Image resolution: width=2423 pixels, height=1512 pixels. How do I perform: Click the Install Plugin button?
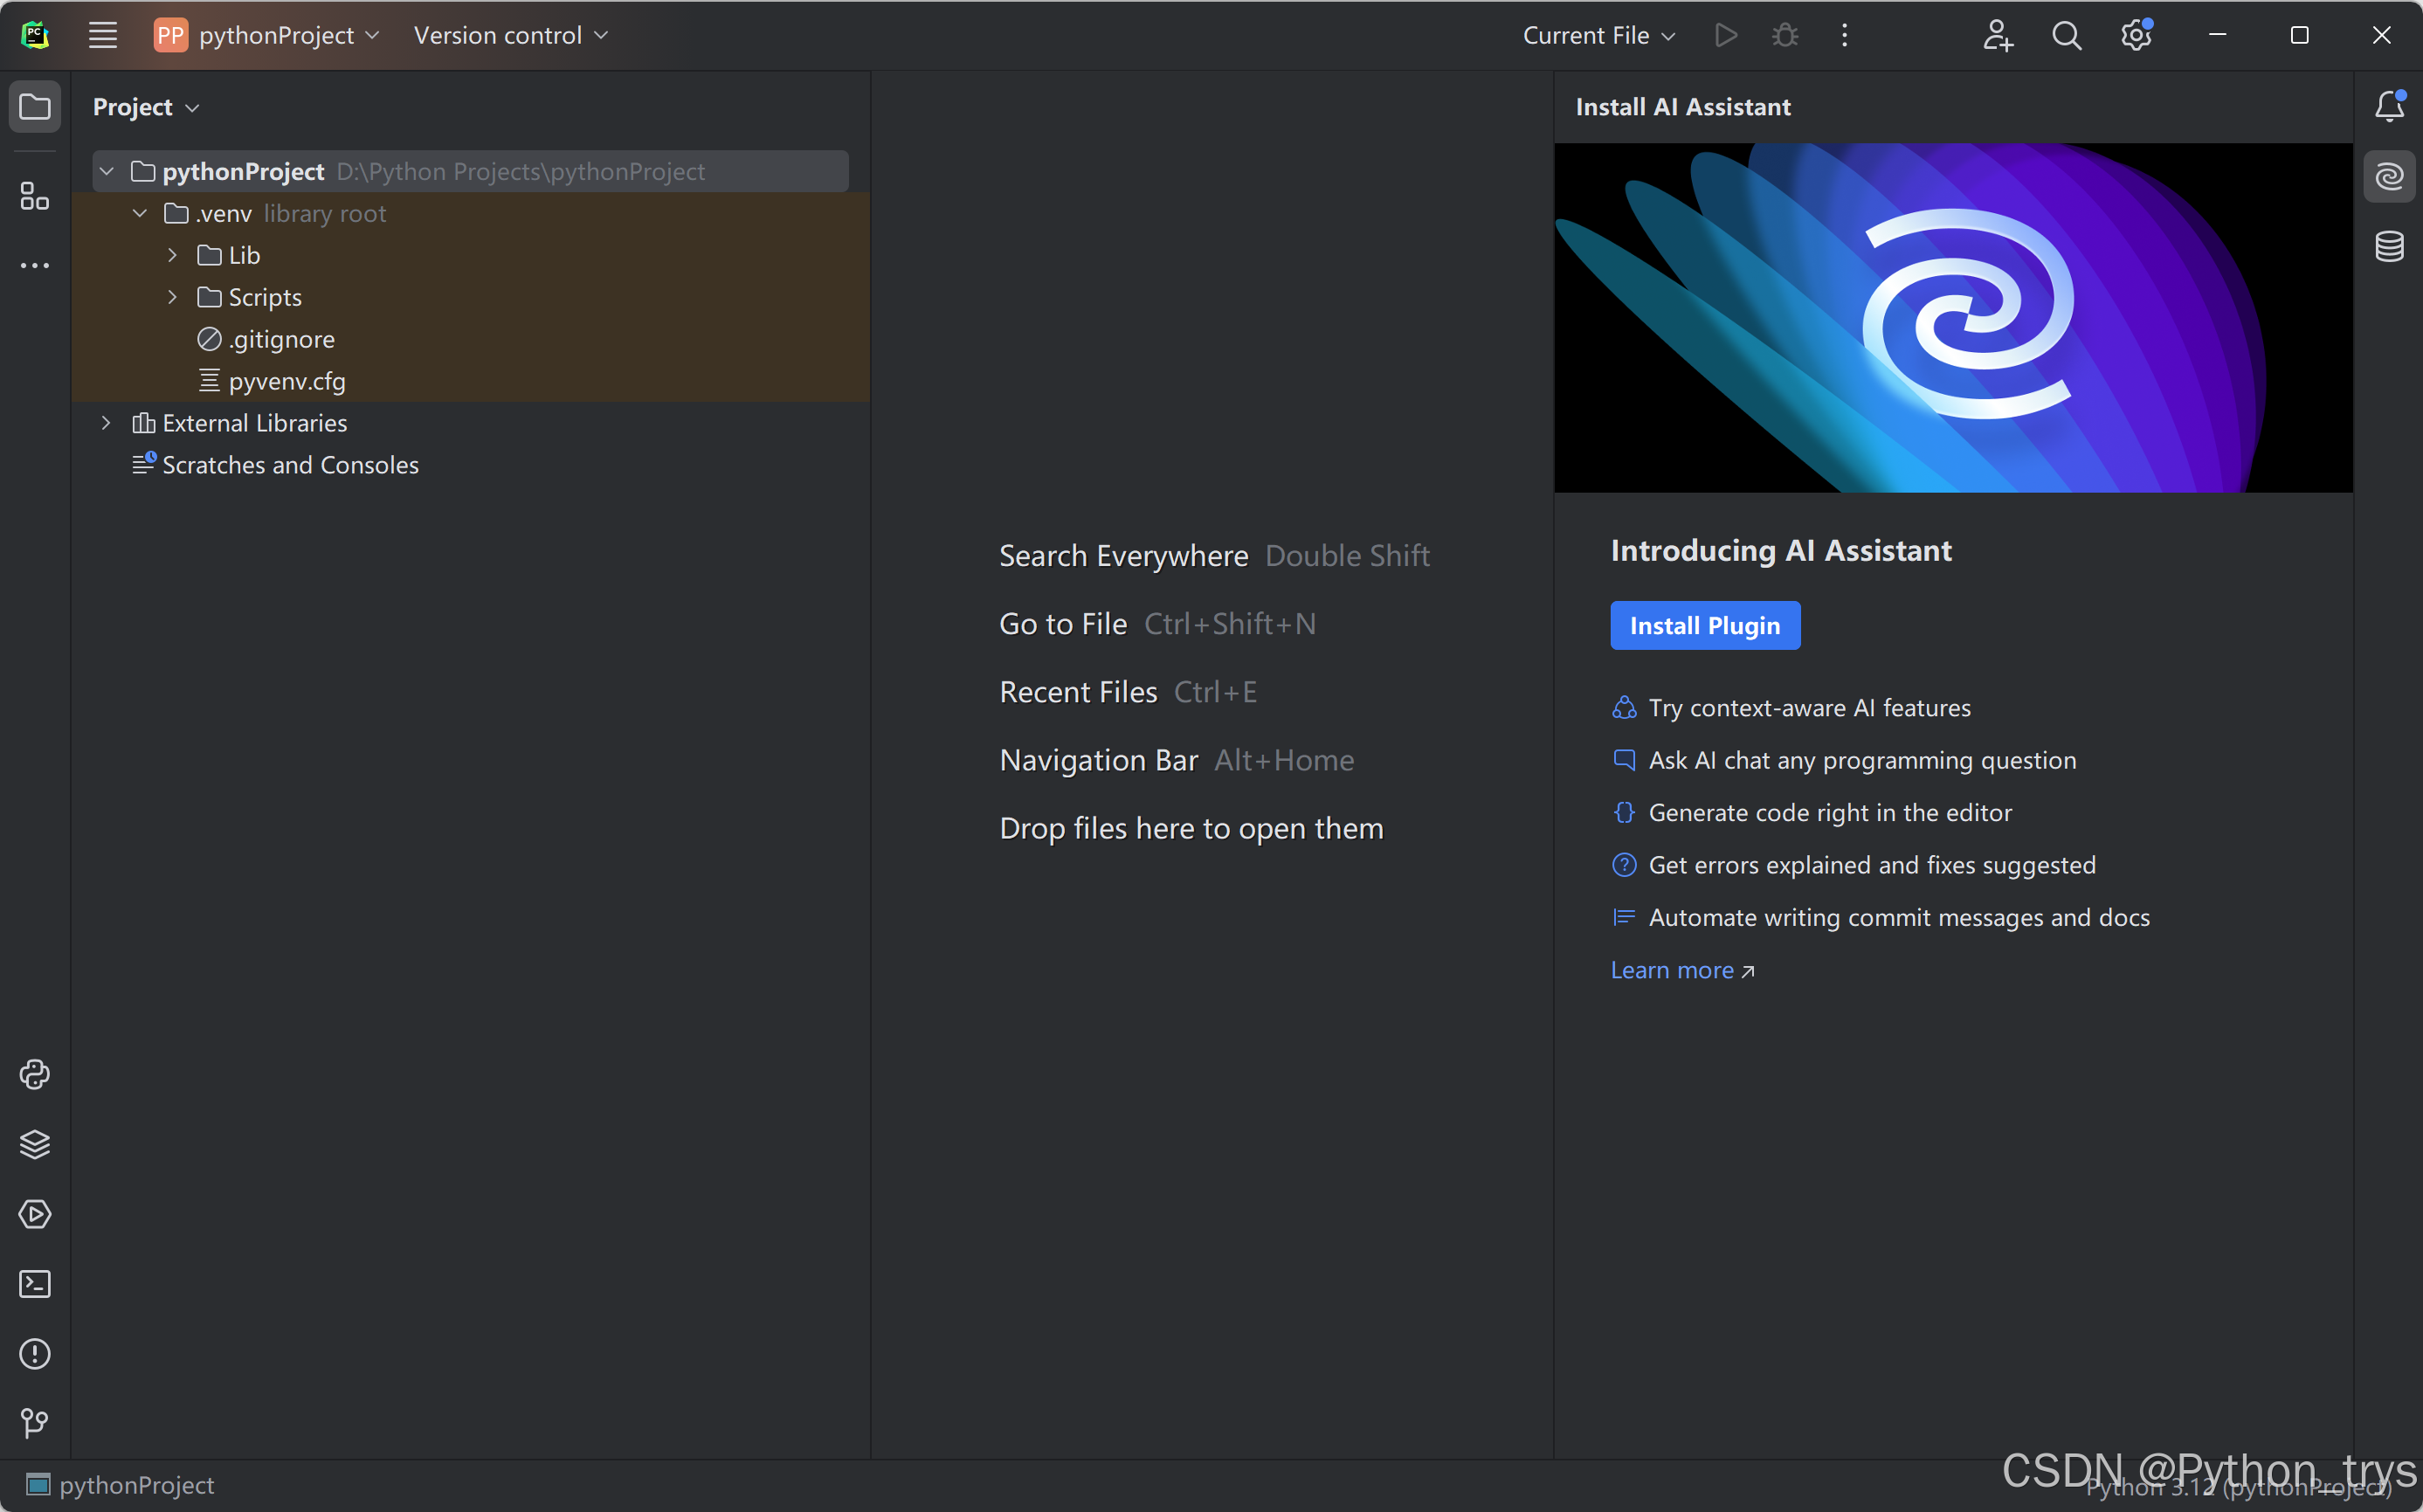click(1704, 626)
